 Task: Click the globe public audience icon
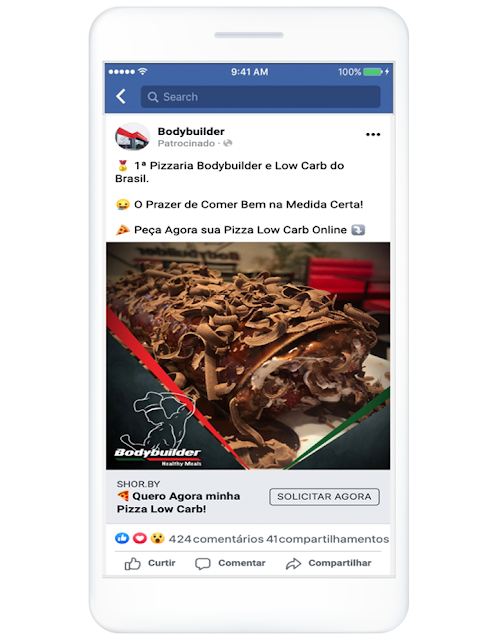(x=228, y=143)
